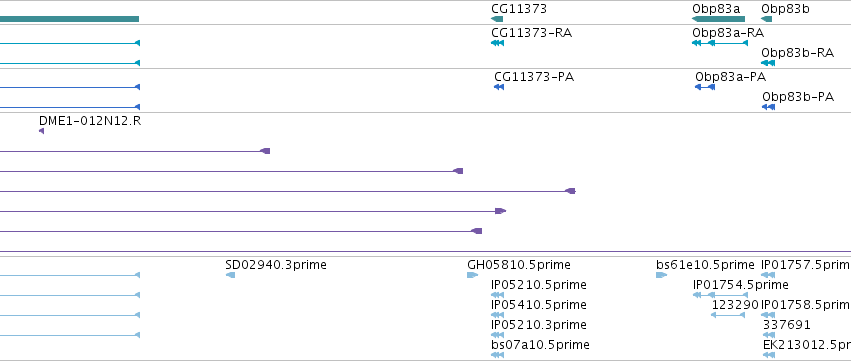Select the Obp83a gene bar
851x361 pixels.
(719, 19)
